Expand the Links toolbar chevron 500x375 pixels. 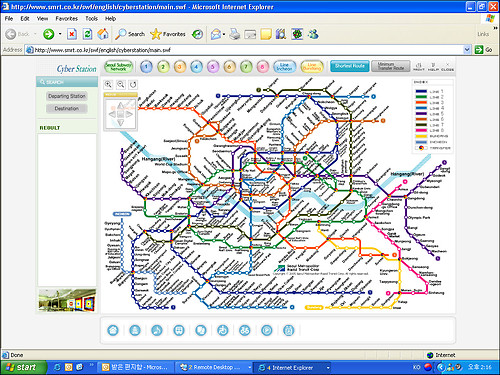click(x=495, y=28)
